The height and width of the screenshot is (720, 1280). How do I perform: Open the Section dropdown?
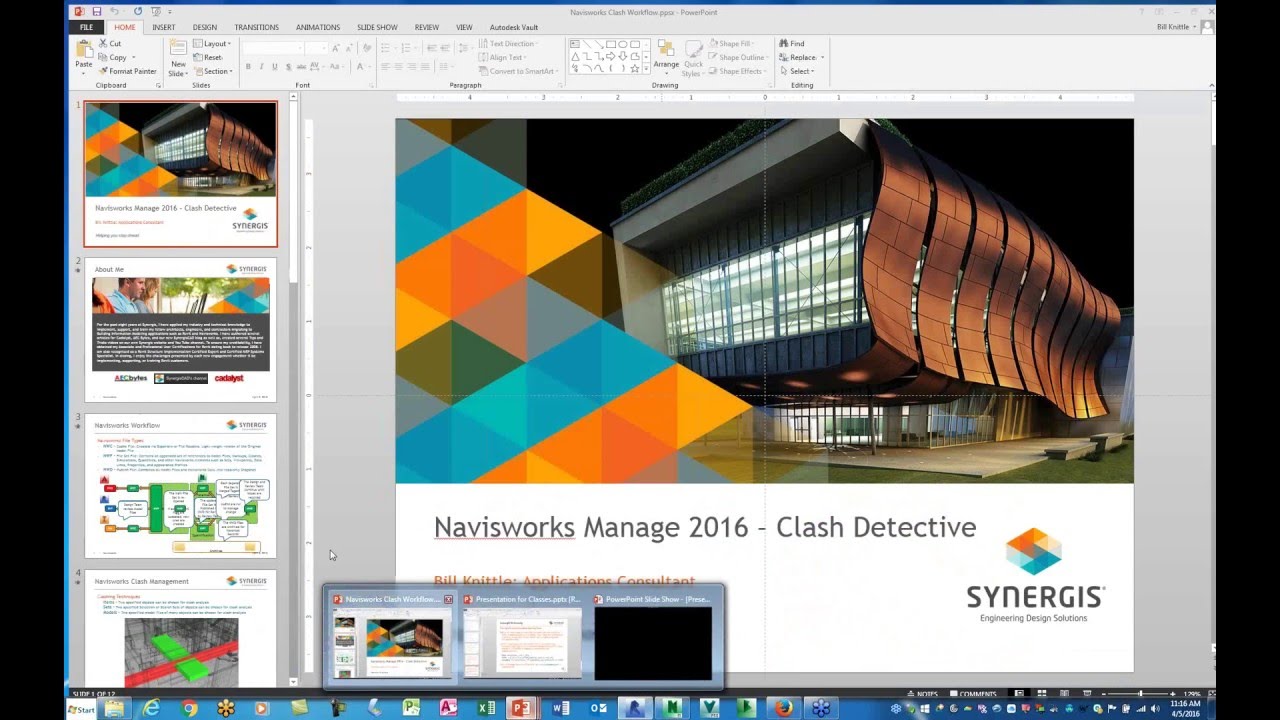pos(213,71)
